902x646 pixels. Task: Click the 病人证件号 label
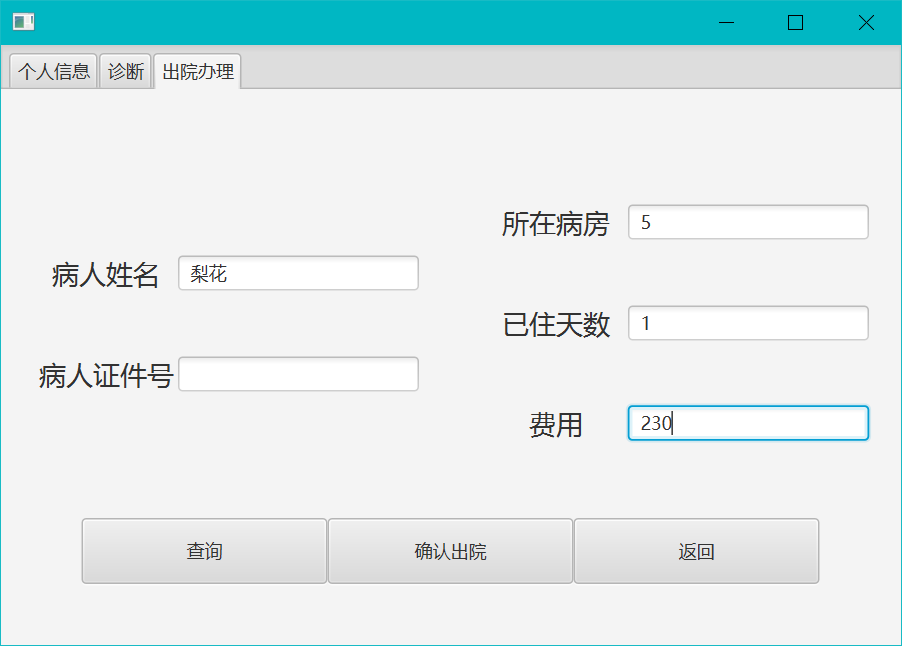pyautogui.click(x=106, y=376)
